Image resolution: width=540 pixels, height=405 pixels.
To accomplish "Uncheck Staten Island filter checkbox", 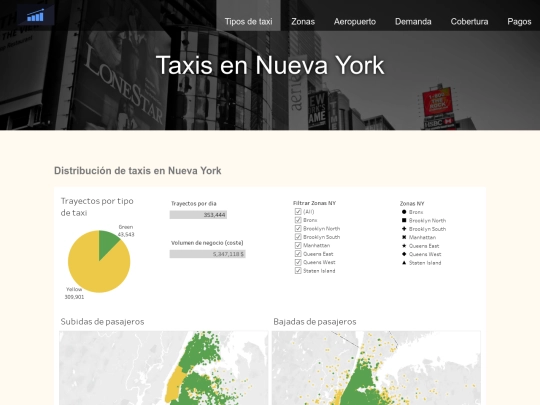I will [298, 271].
